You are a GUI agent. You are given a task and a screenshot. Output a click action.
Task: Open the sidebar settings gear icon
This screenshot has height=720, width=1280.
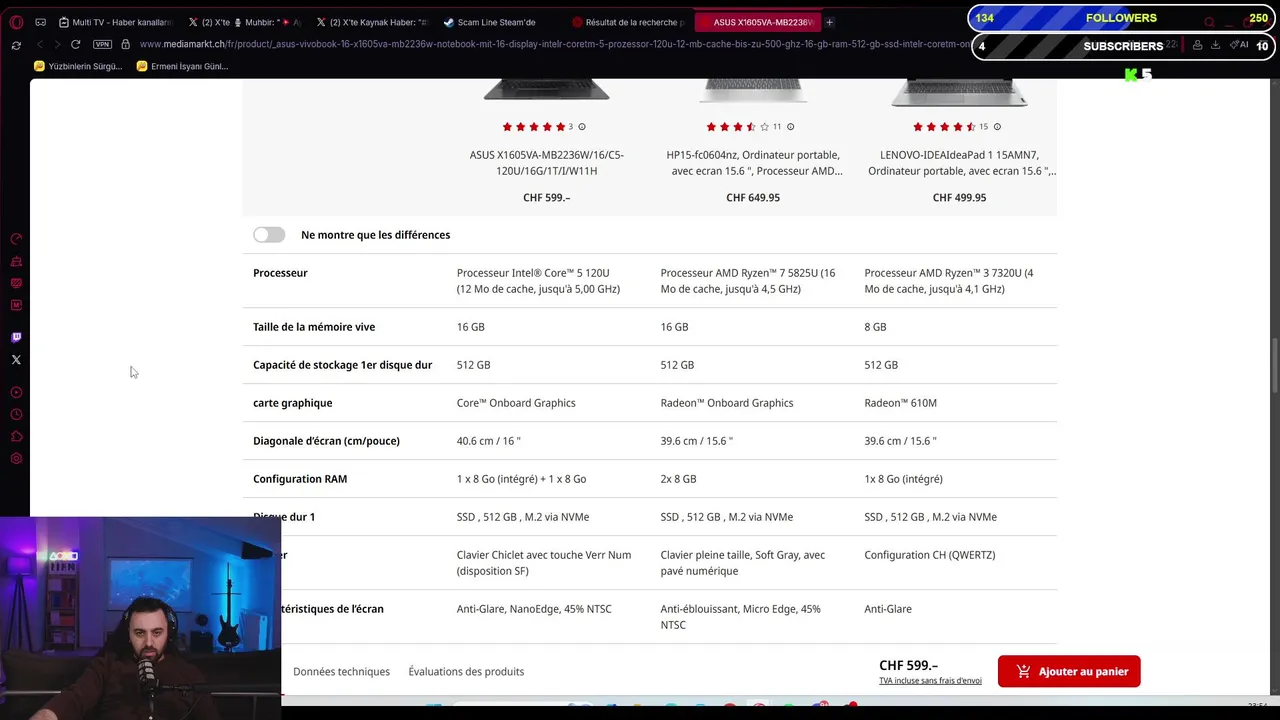click(16, 458)
